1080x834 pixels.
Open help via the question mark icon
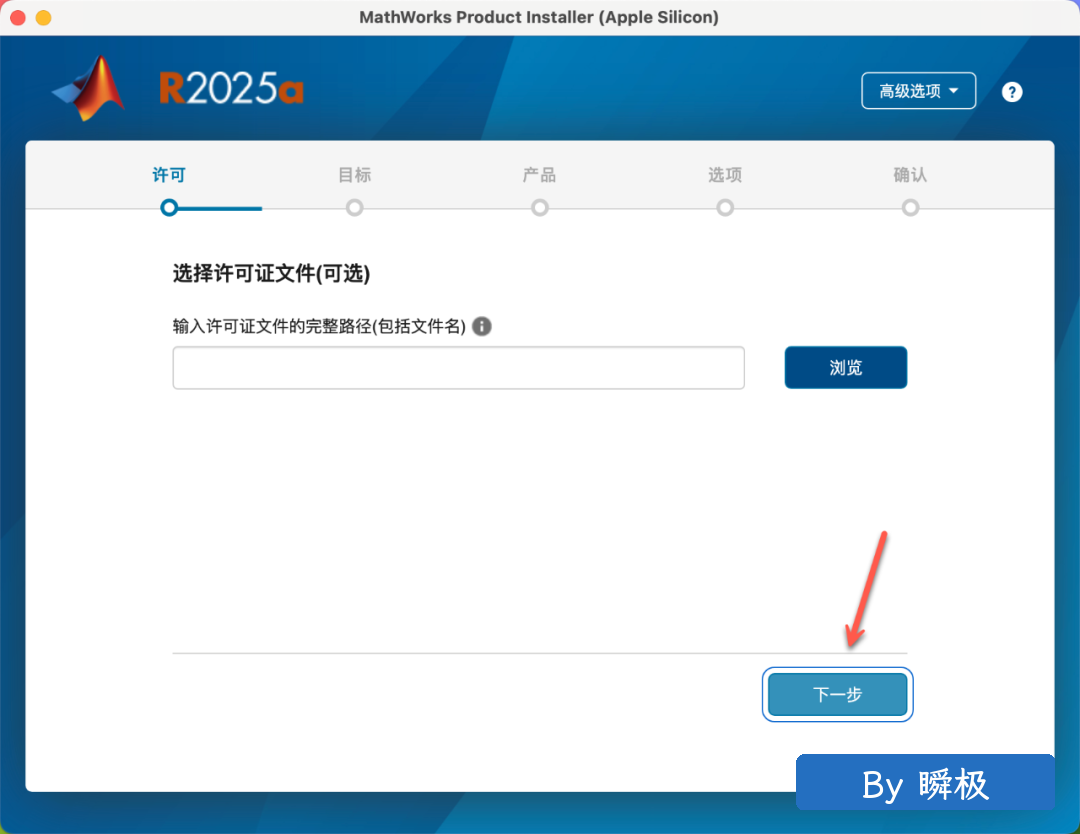click(x=1012, y=92)
